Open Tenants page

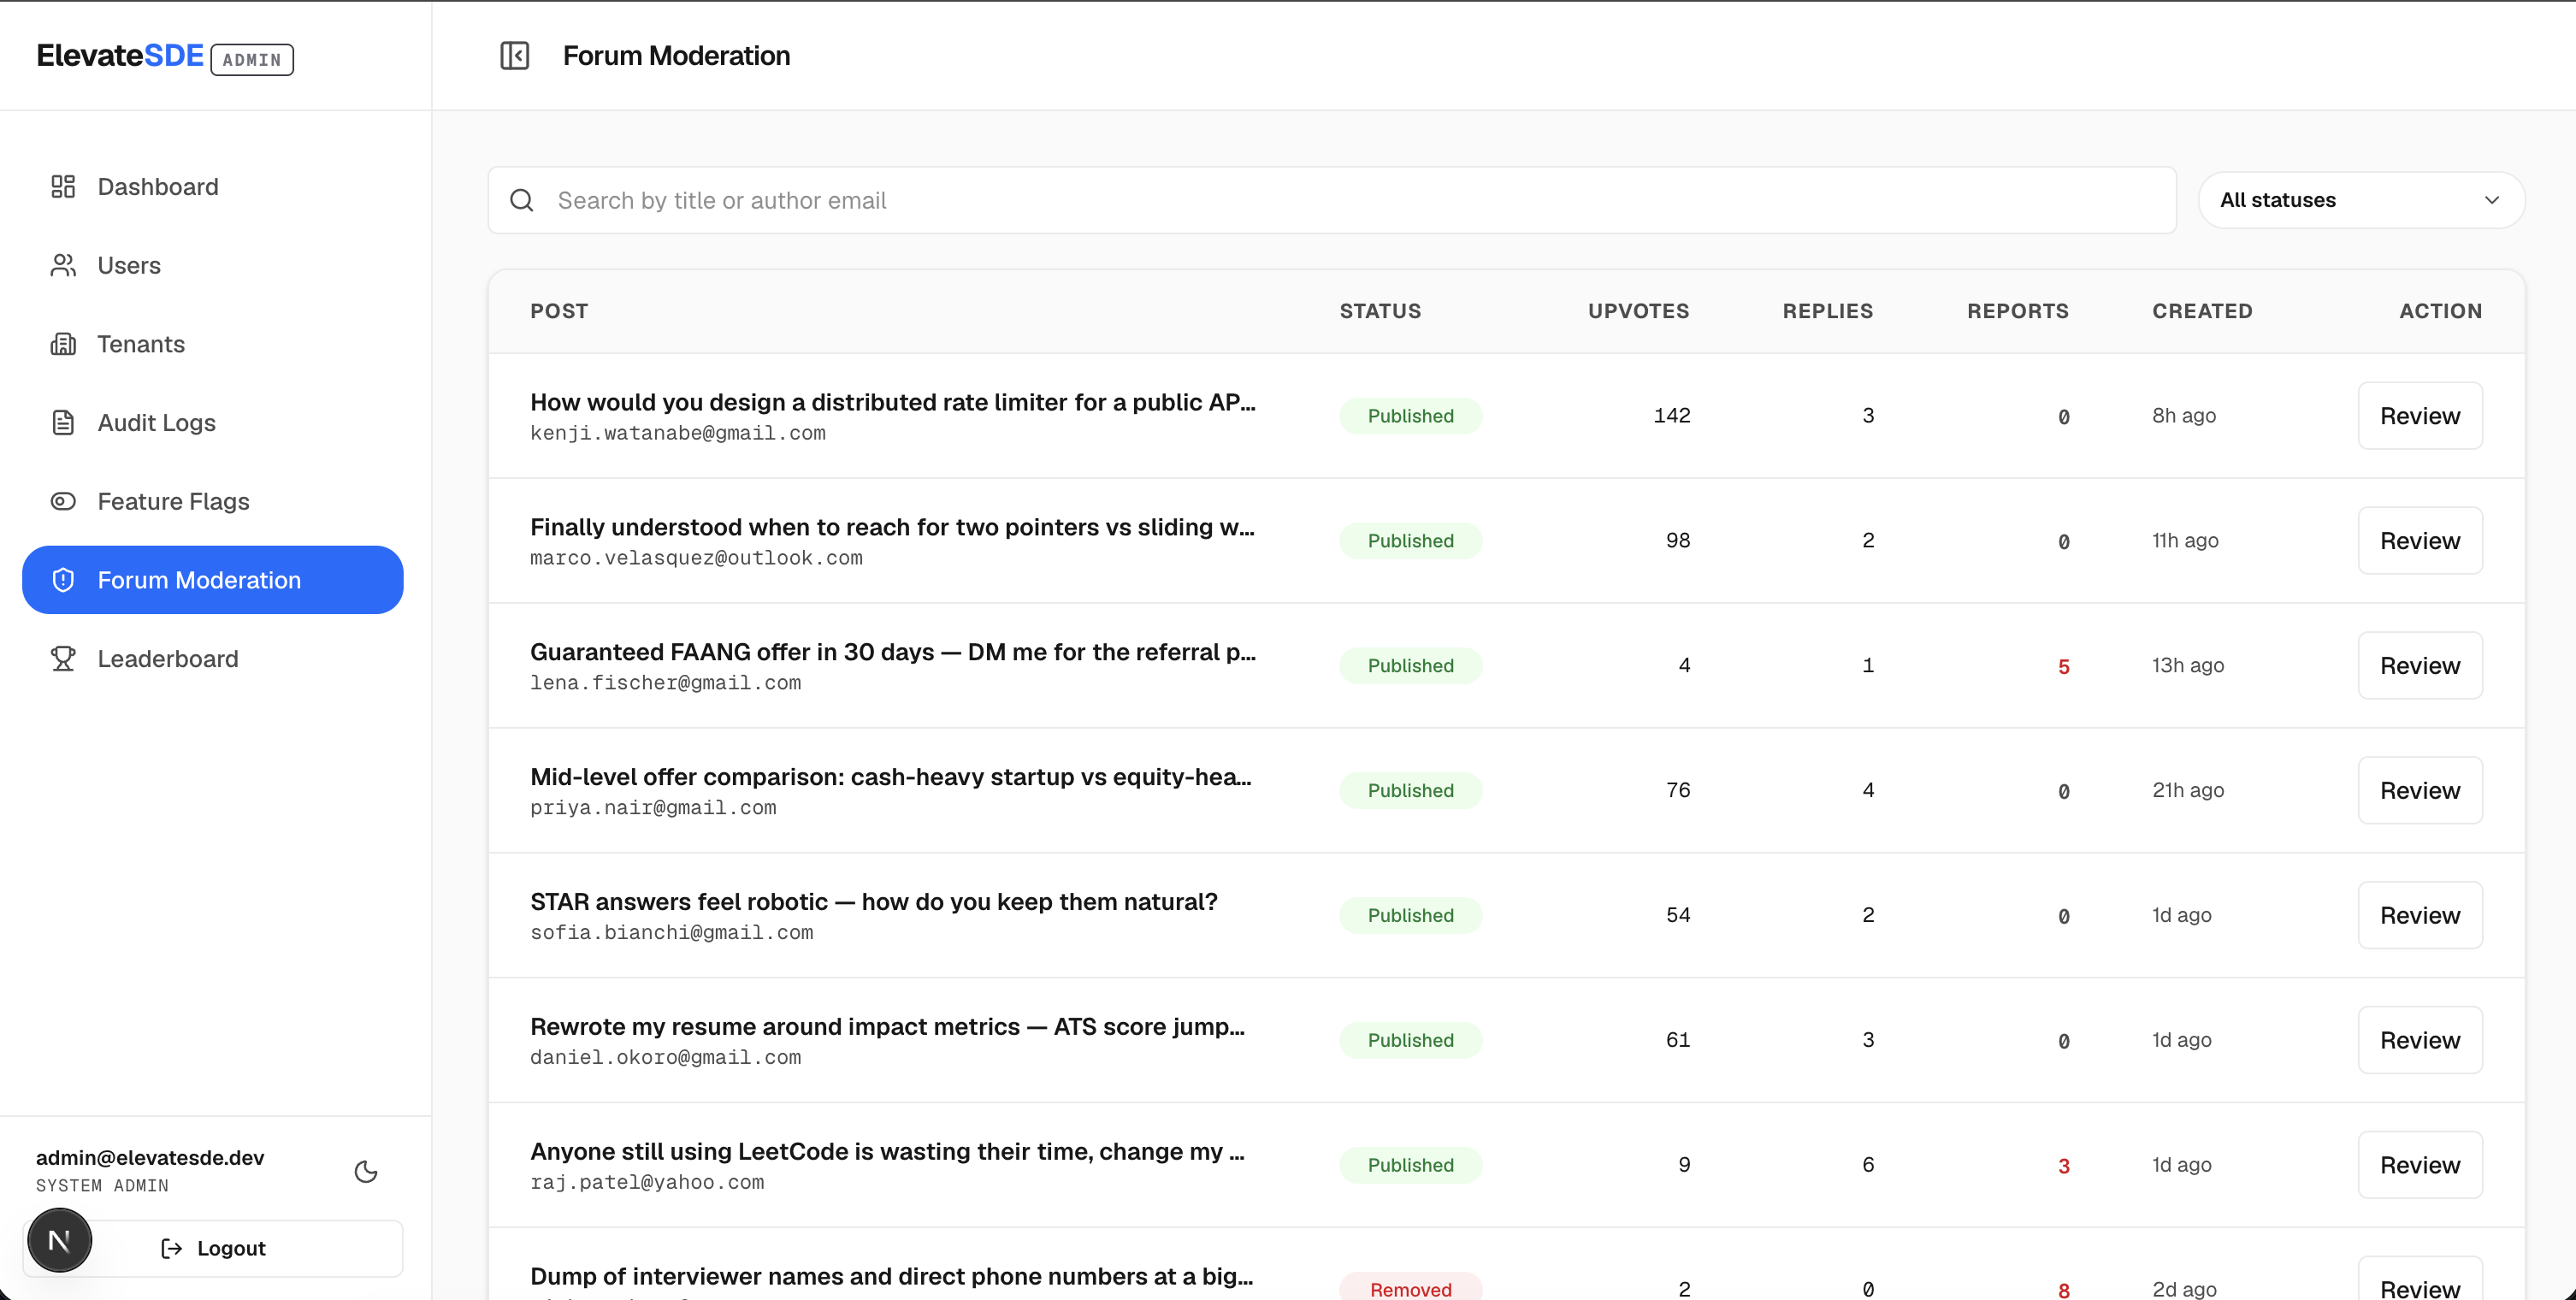click(212, 344)
